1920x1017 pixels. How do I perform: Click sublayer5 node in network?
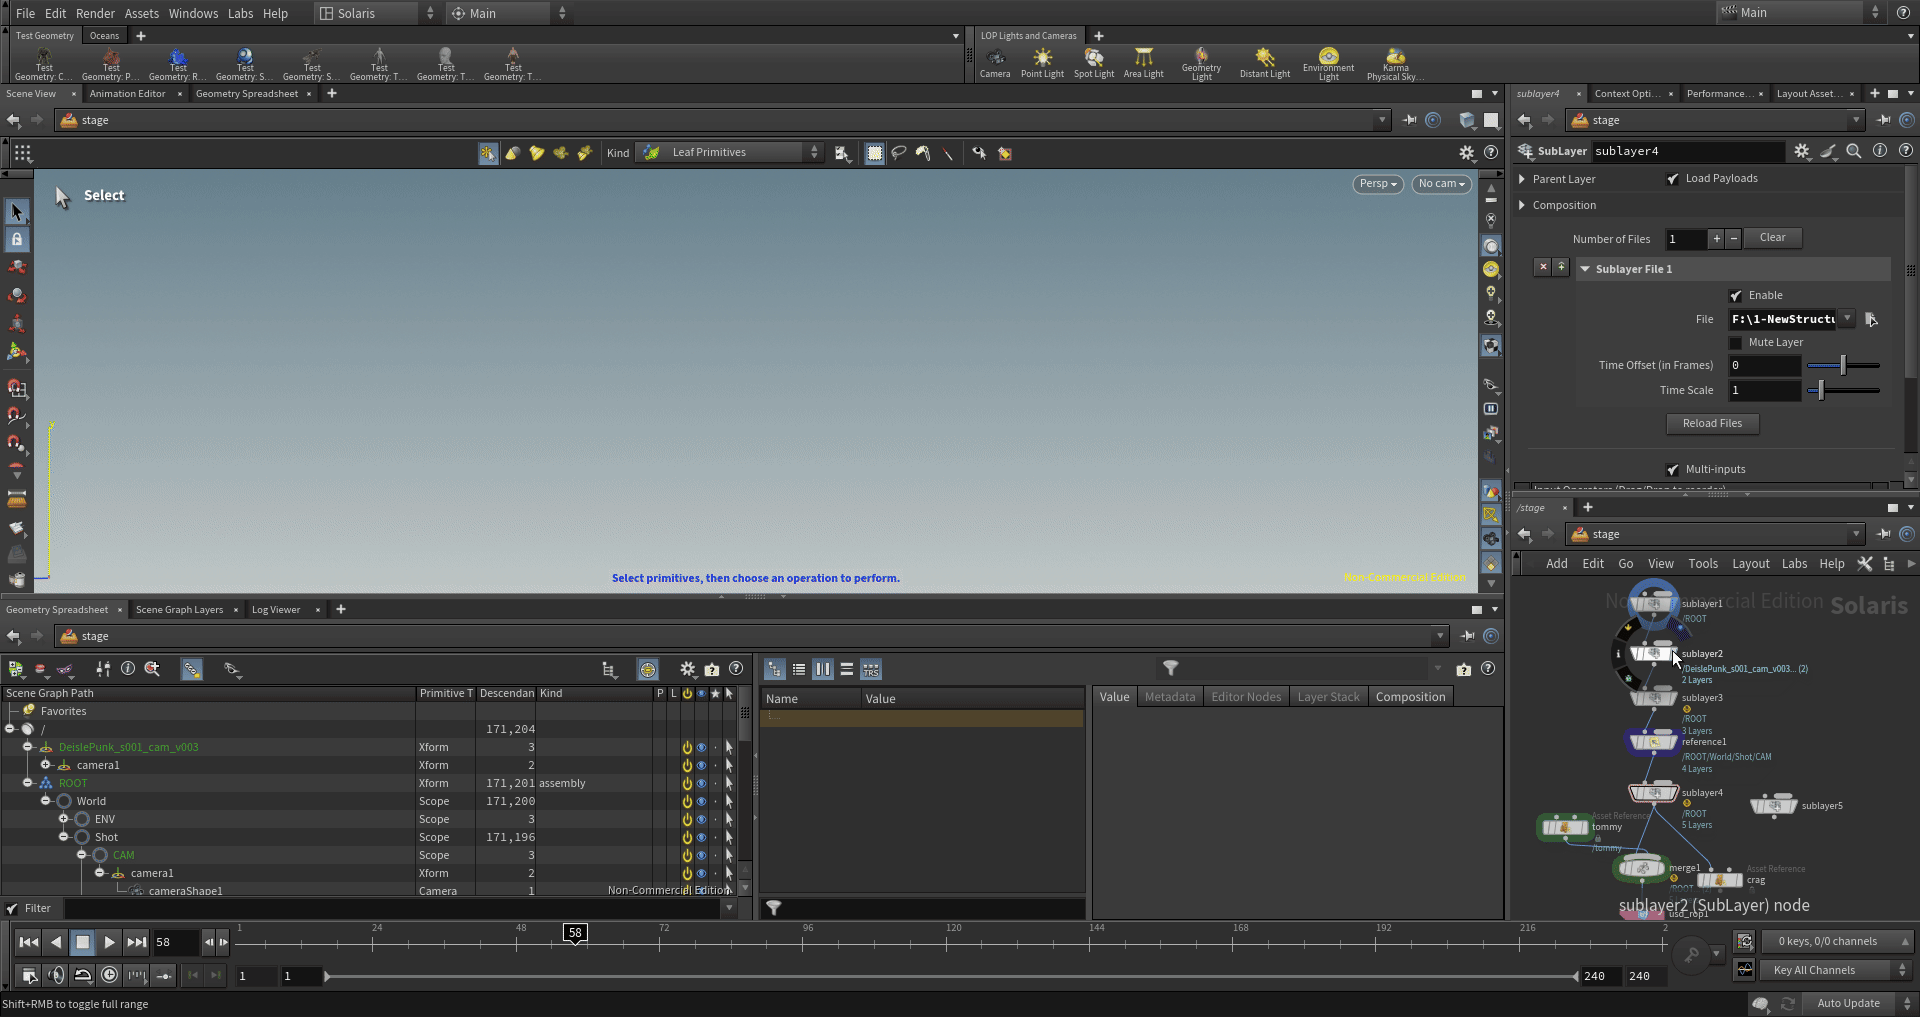pyautogui.click(x=1774, y=805)
